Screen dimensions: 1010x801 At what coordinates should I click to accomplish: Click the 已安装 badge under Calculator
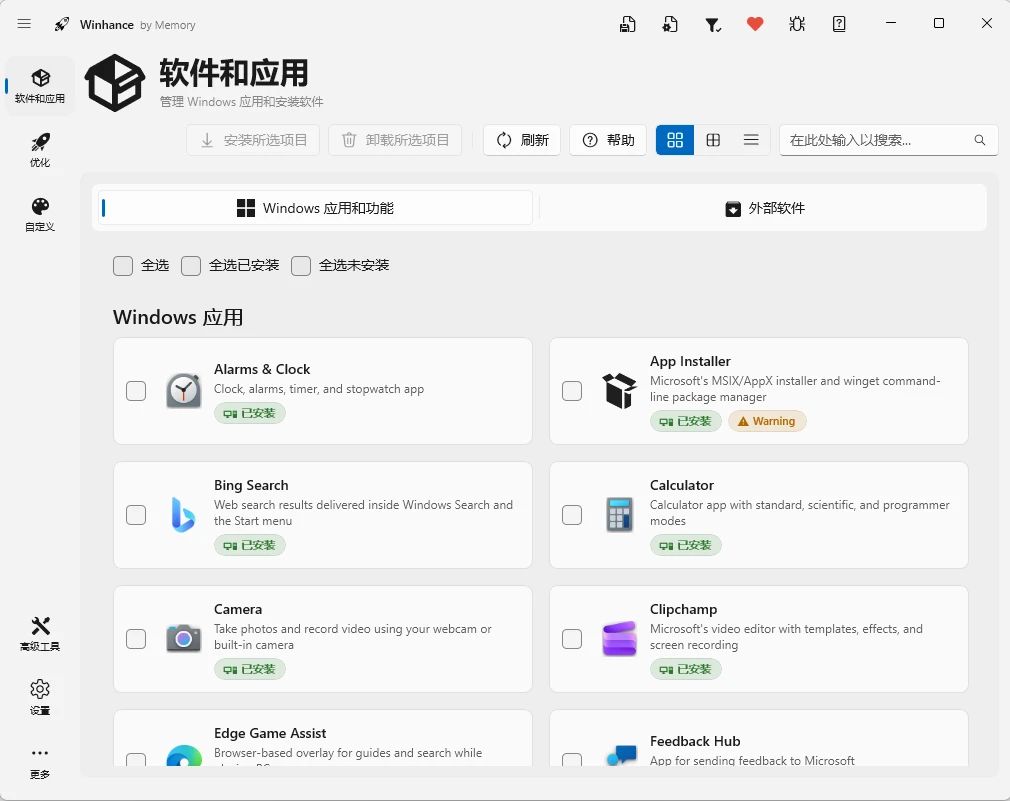pyautogui.click(x=685, y=545)
